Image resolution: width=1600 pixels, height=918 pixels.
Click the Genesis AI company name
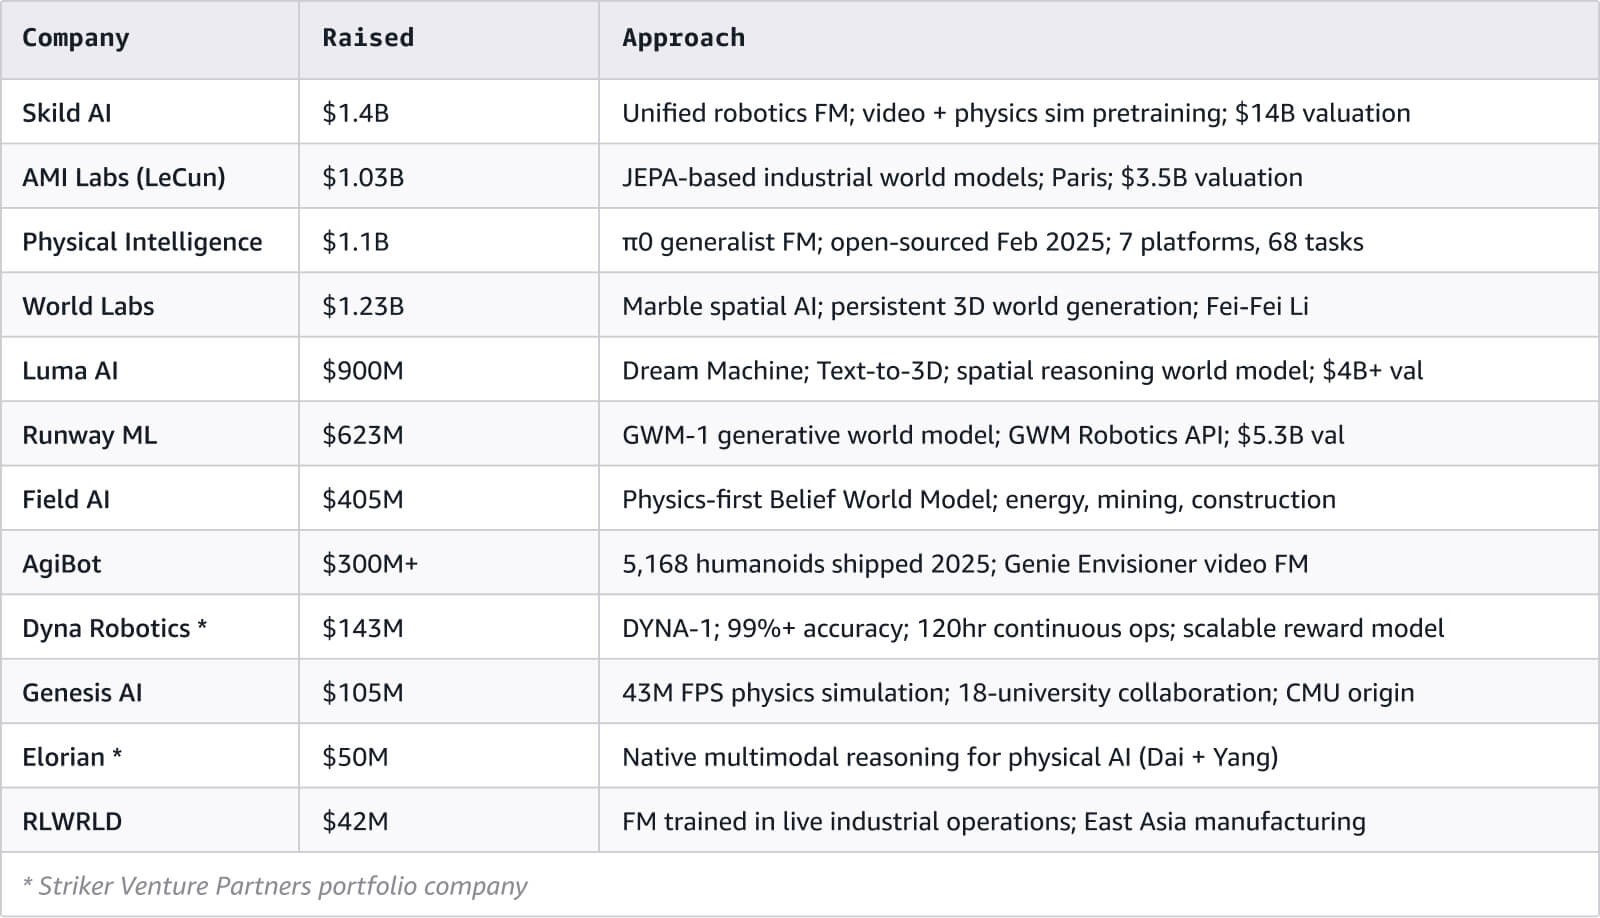pyautogui.click(x=82, y=693)
